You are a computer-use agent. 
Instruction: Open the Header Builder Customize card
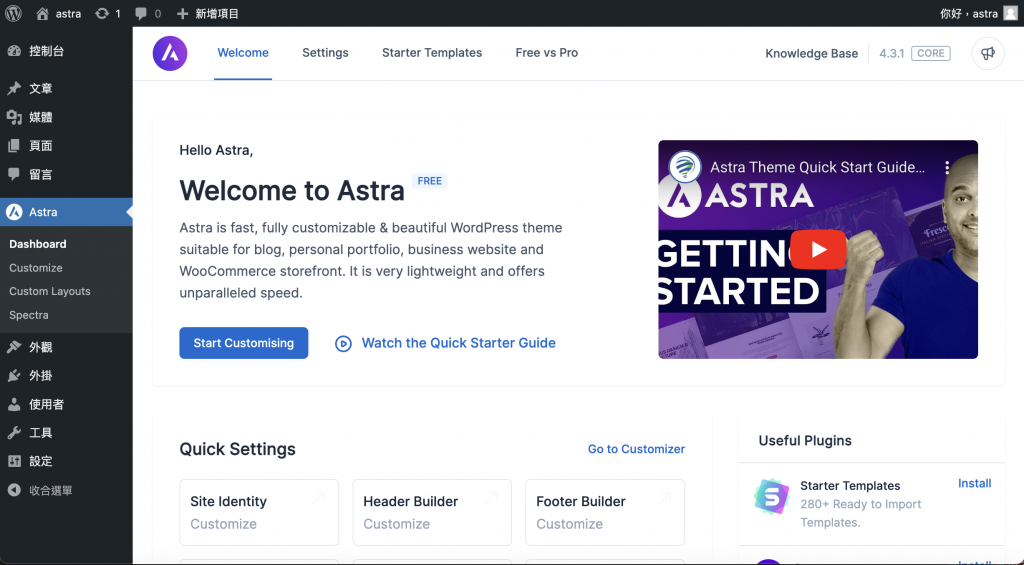432,513
